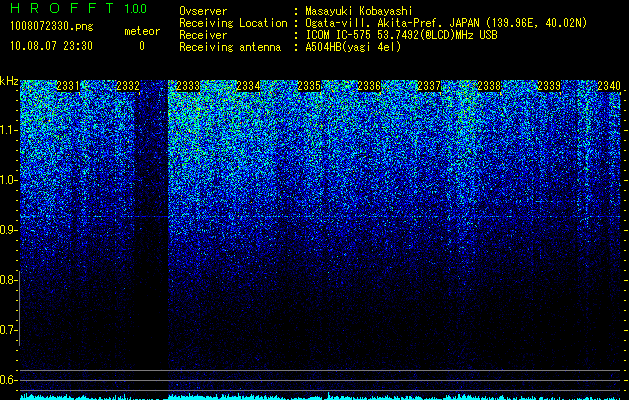Image resolution: width=629 pixels, height=400 pixels.
Task: Click the 2337 time marker
Action: pyautogui.click(x=429, y=86)
